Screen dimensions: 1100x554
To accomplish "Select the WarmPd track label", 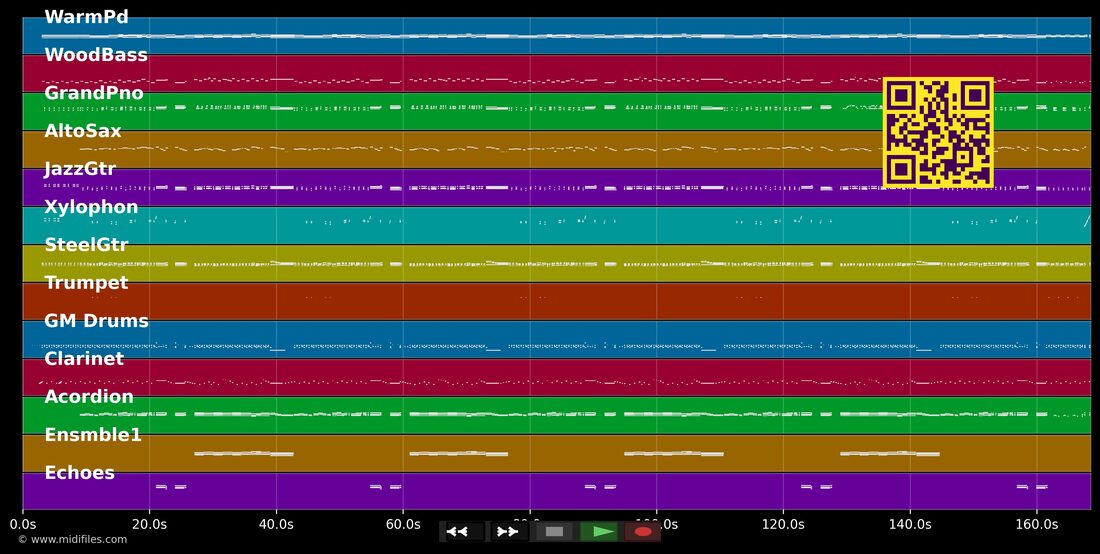I will point(86,17).
